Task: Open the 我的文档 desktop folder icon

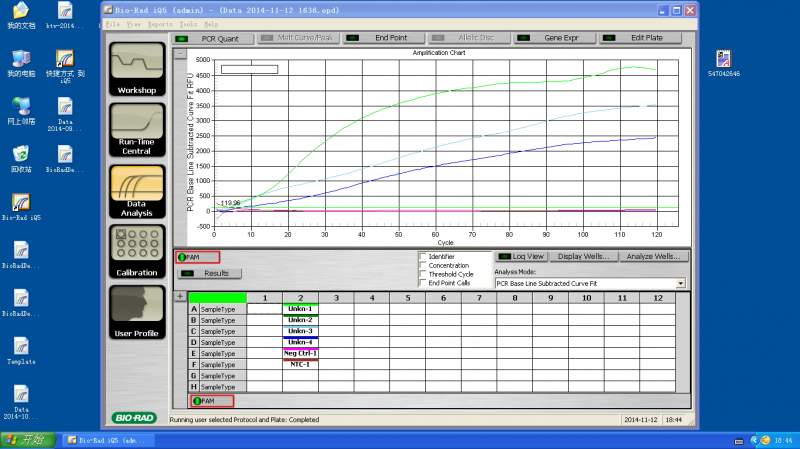Action: click(x=21, y=16)
